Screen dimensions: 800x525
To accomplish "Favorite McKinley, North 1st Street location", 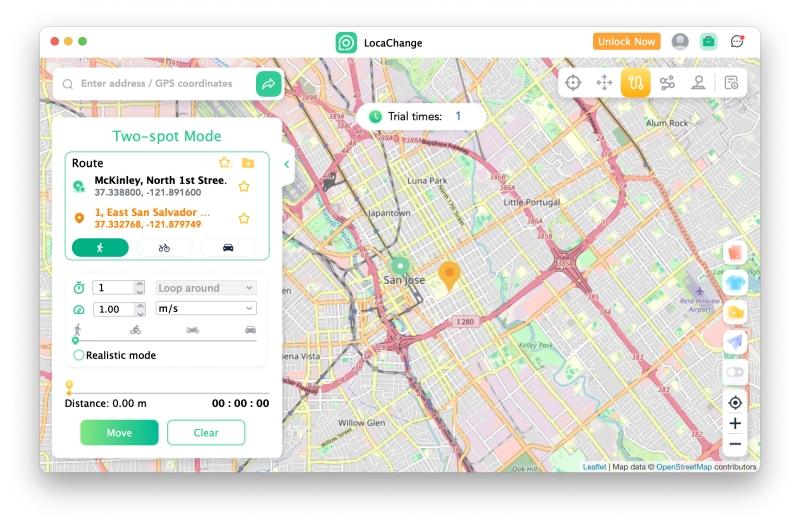I will tap(244, 186).
